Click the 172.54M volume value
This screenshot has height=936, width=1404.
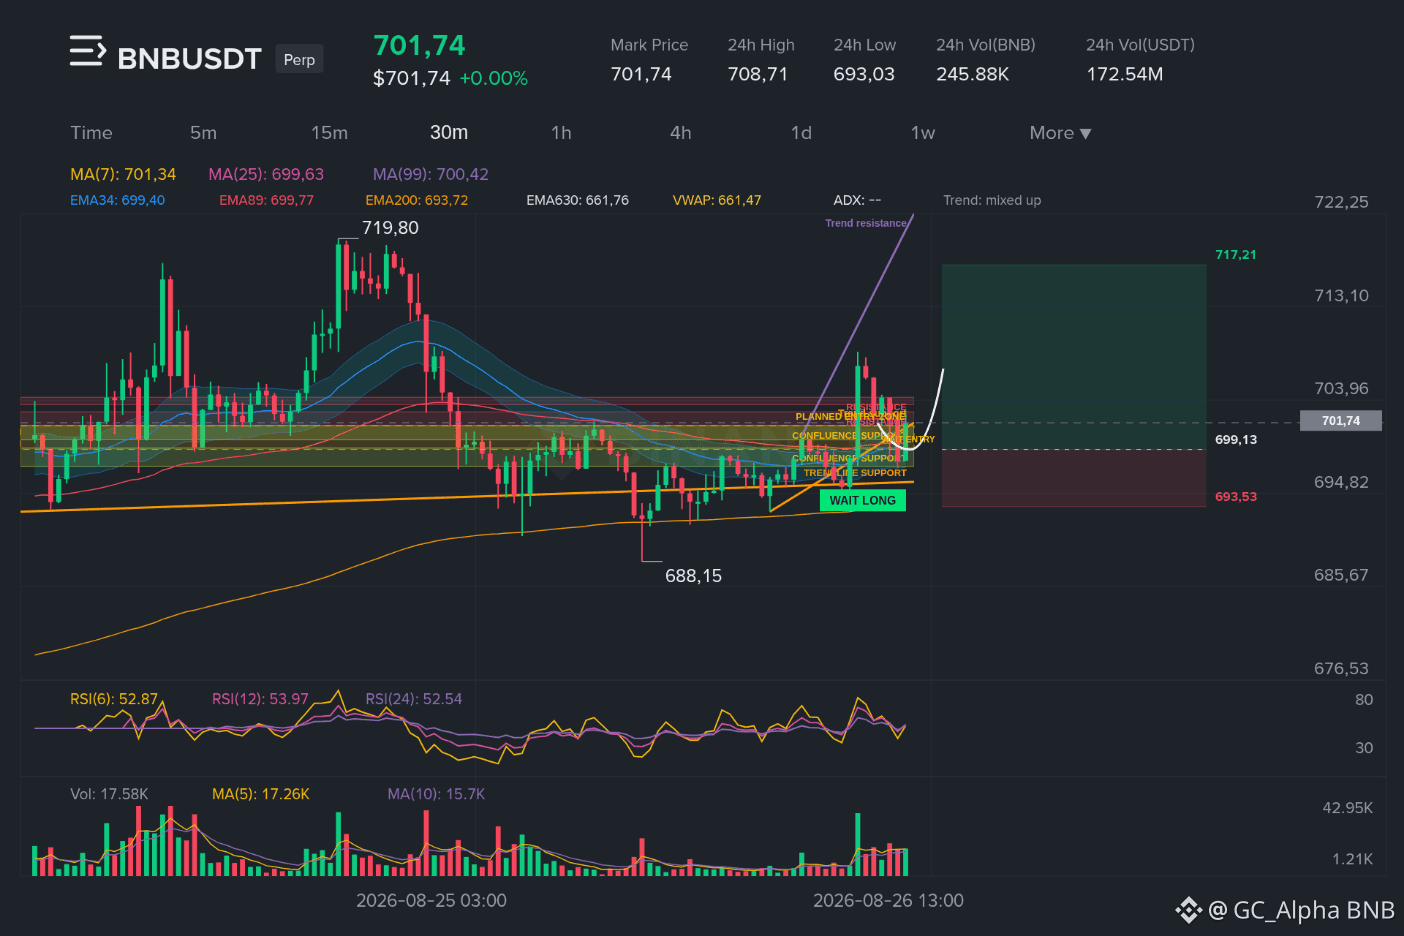point(1125,74)
